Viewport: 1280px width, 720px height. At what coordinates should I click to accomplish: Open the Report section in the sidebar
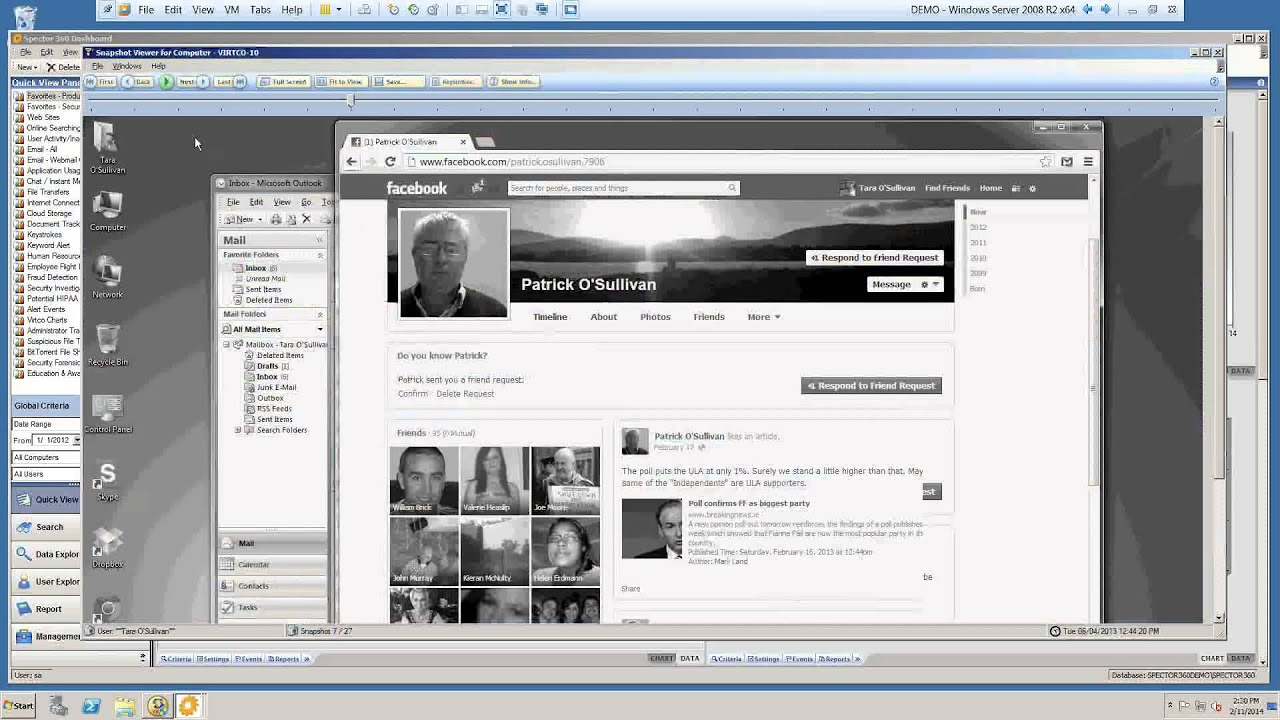coord(45,608)
